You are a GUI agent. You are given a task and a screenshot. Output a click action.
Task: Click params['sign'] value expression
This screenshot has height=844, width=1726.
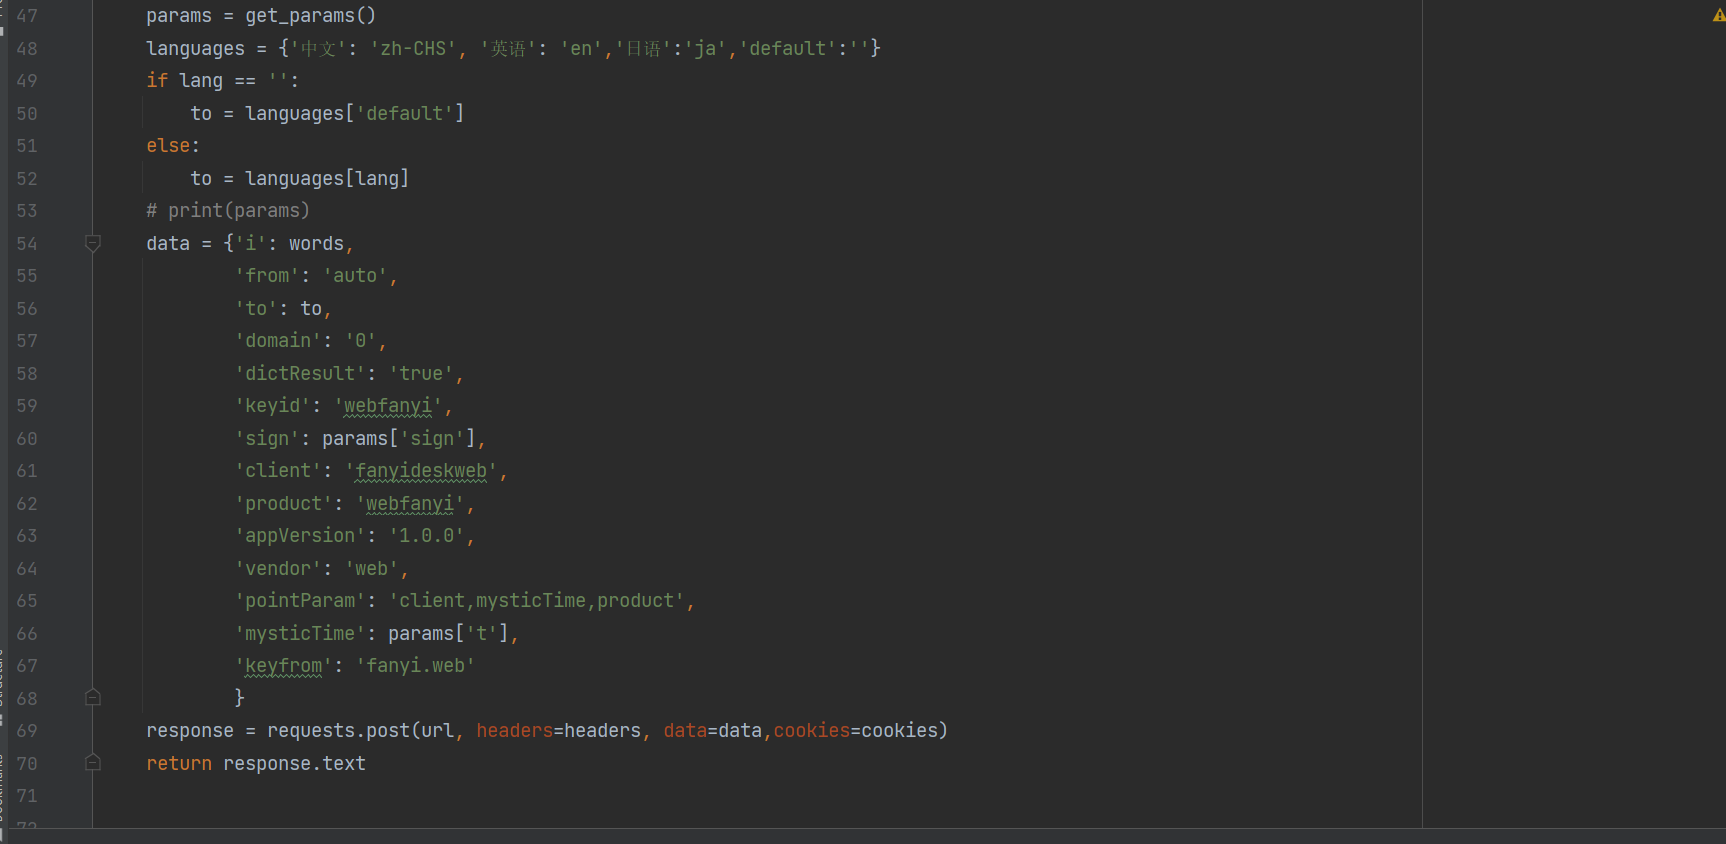click(399, 439)
